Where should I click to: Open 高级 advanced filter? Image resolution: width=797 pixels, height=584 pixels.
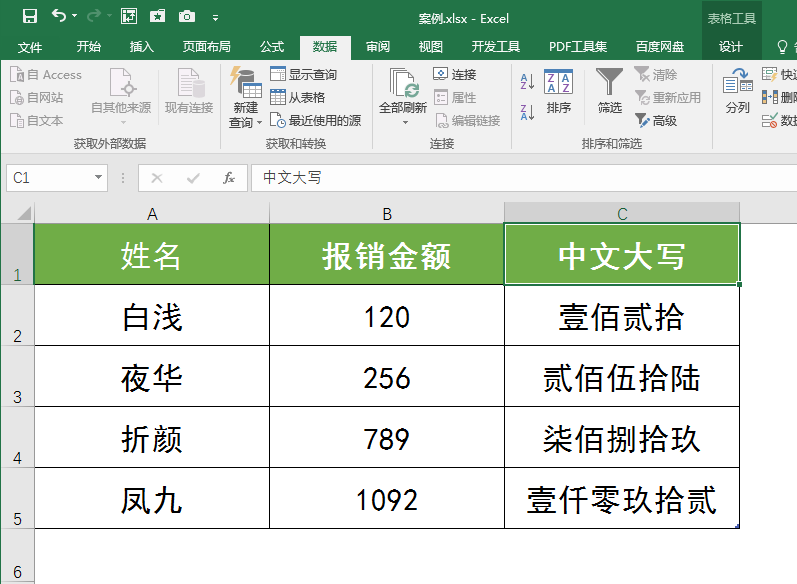[656, 121]
